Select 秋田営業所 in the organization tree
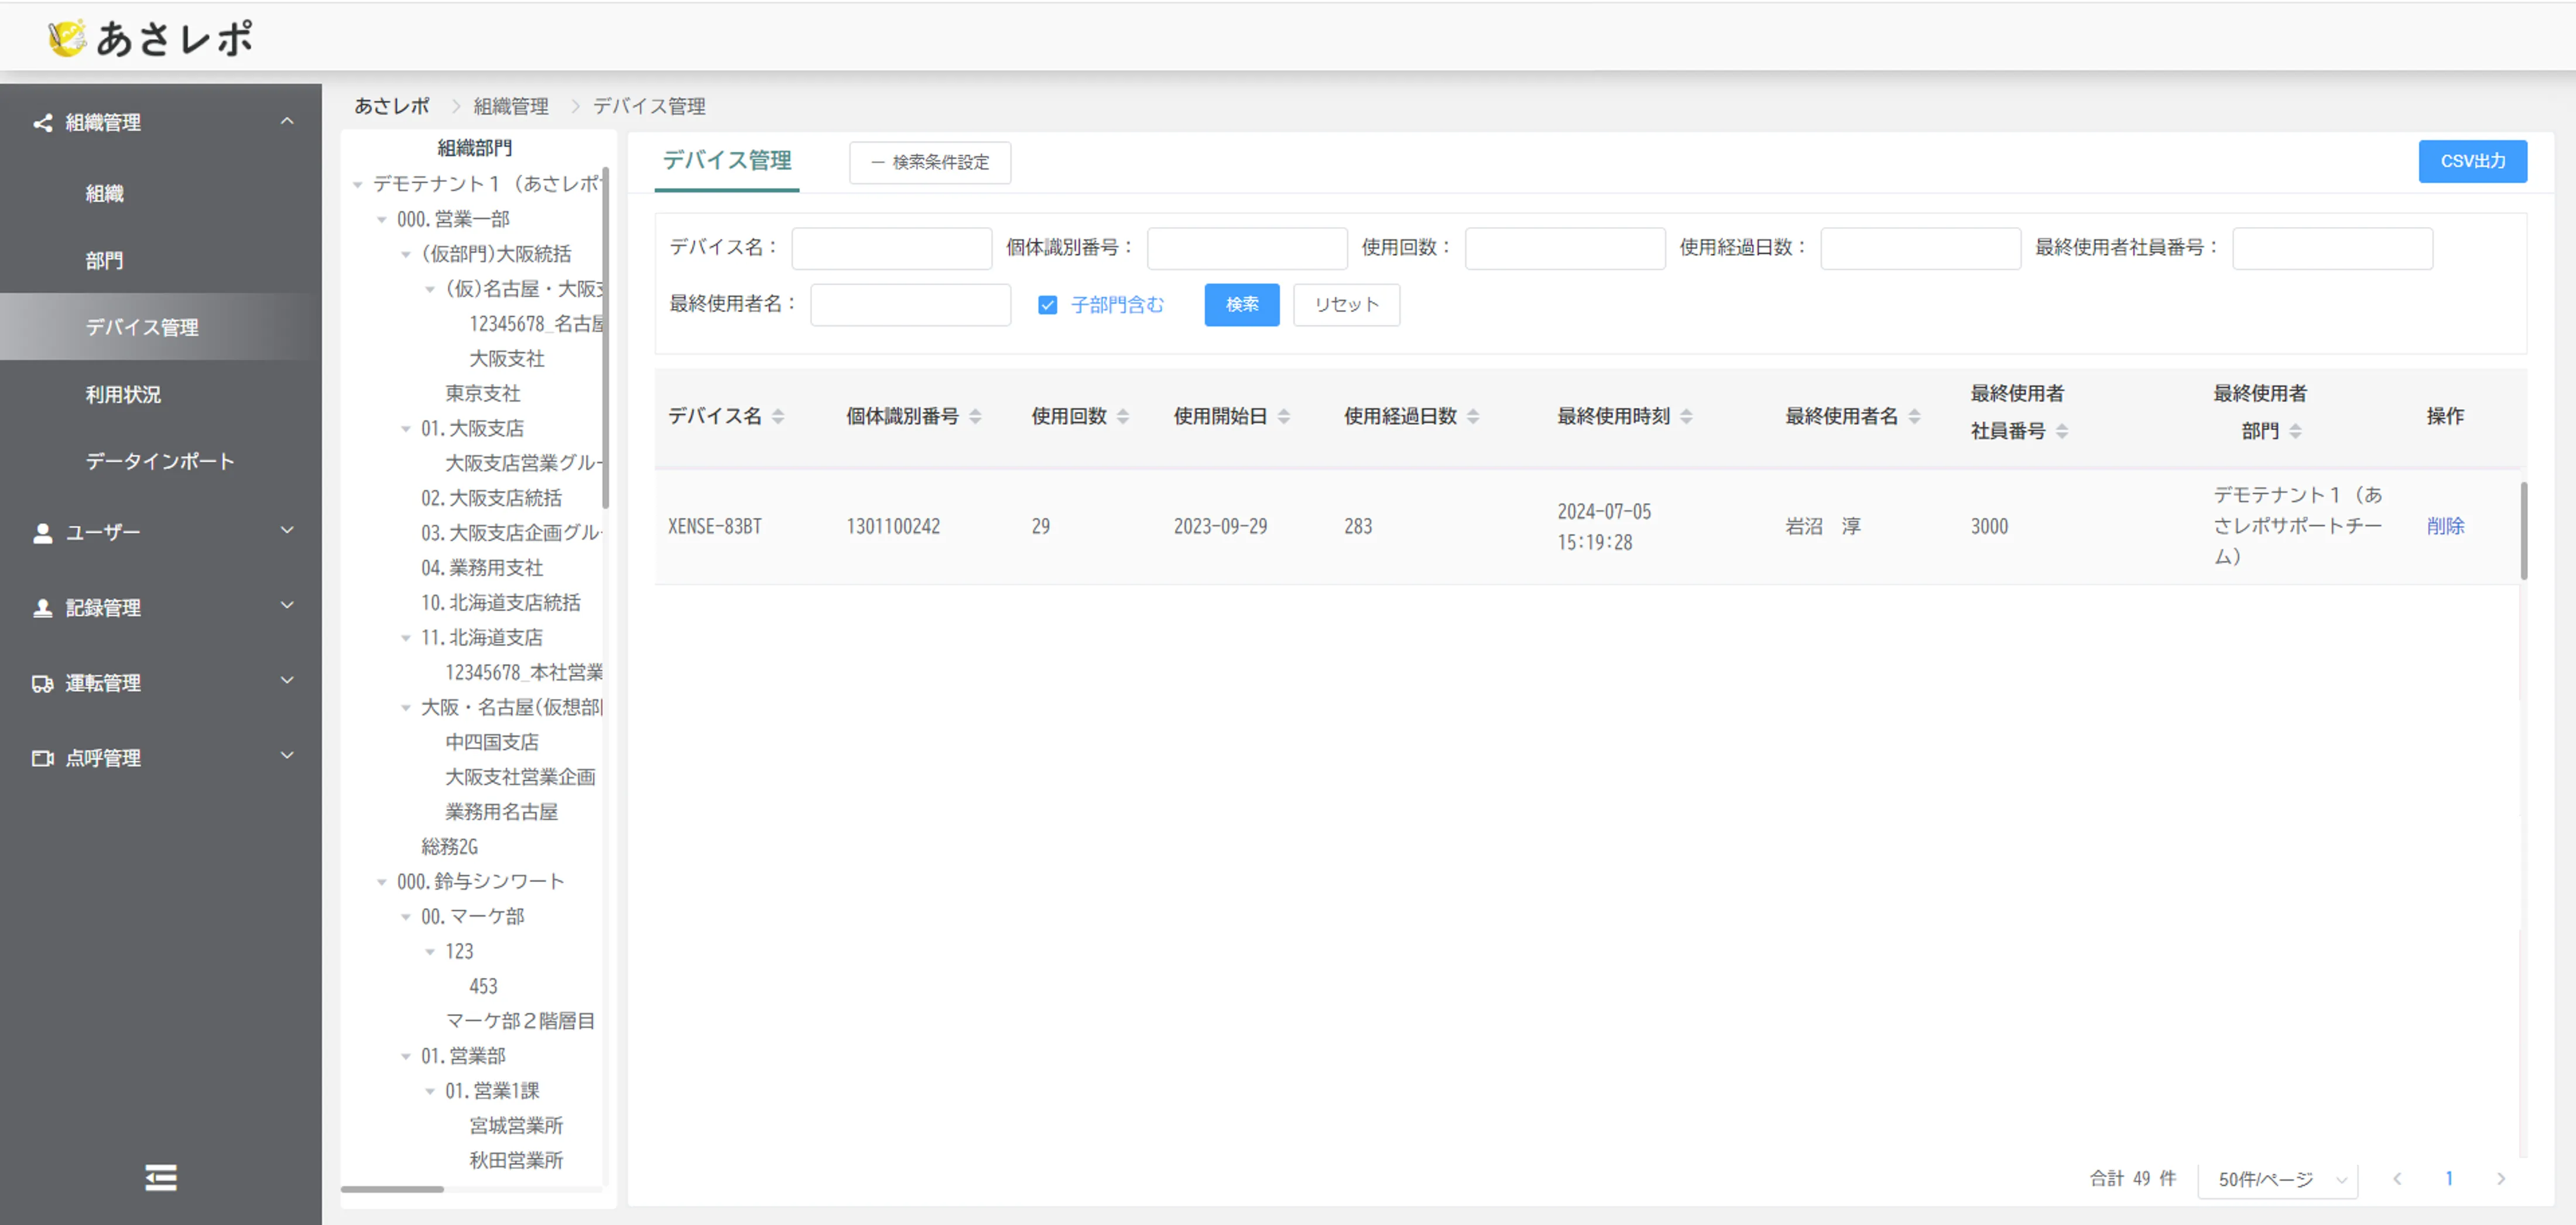 [516, 1161]
